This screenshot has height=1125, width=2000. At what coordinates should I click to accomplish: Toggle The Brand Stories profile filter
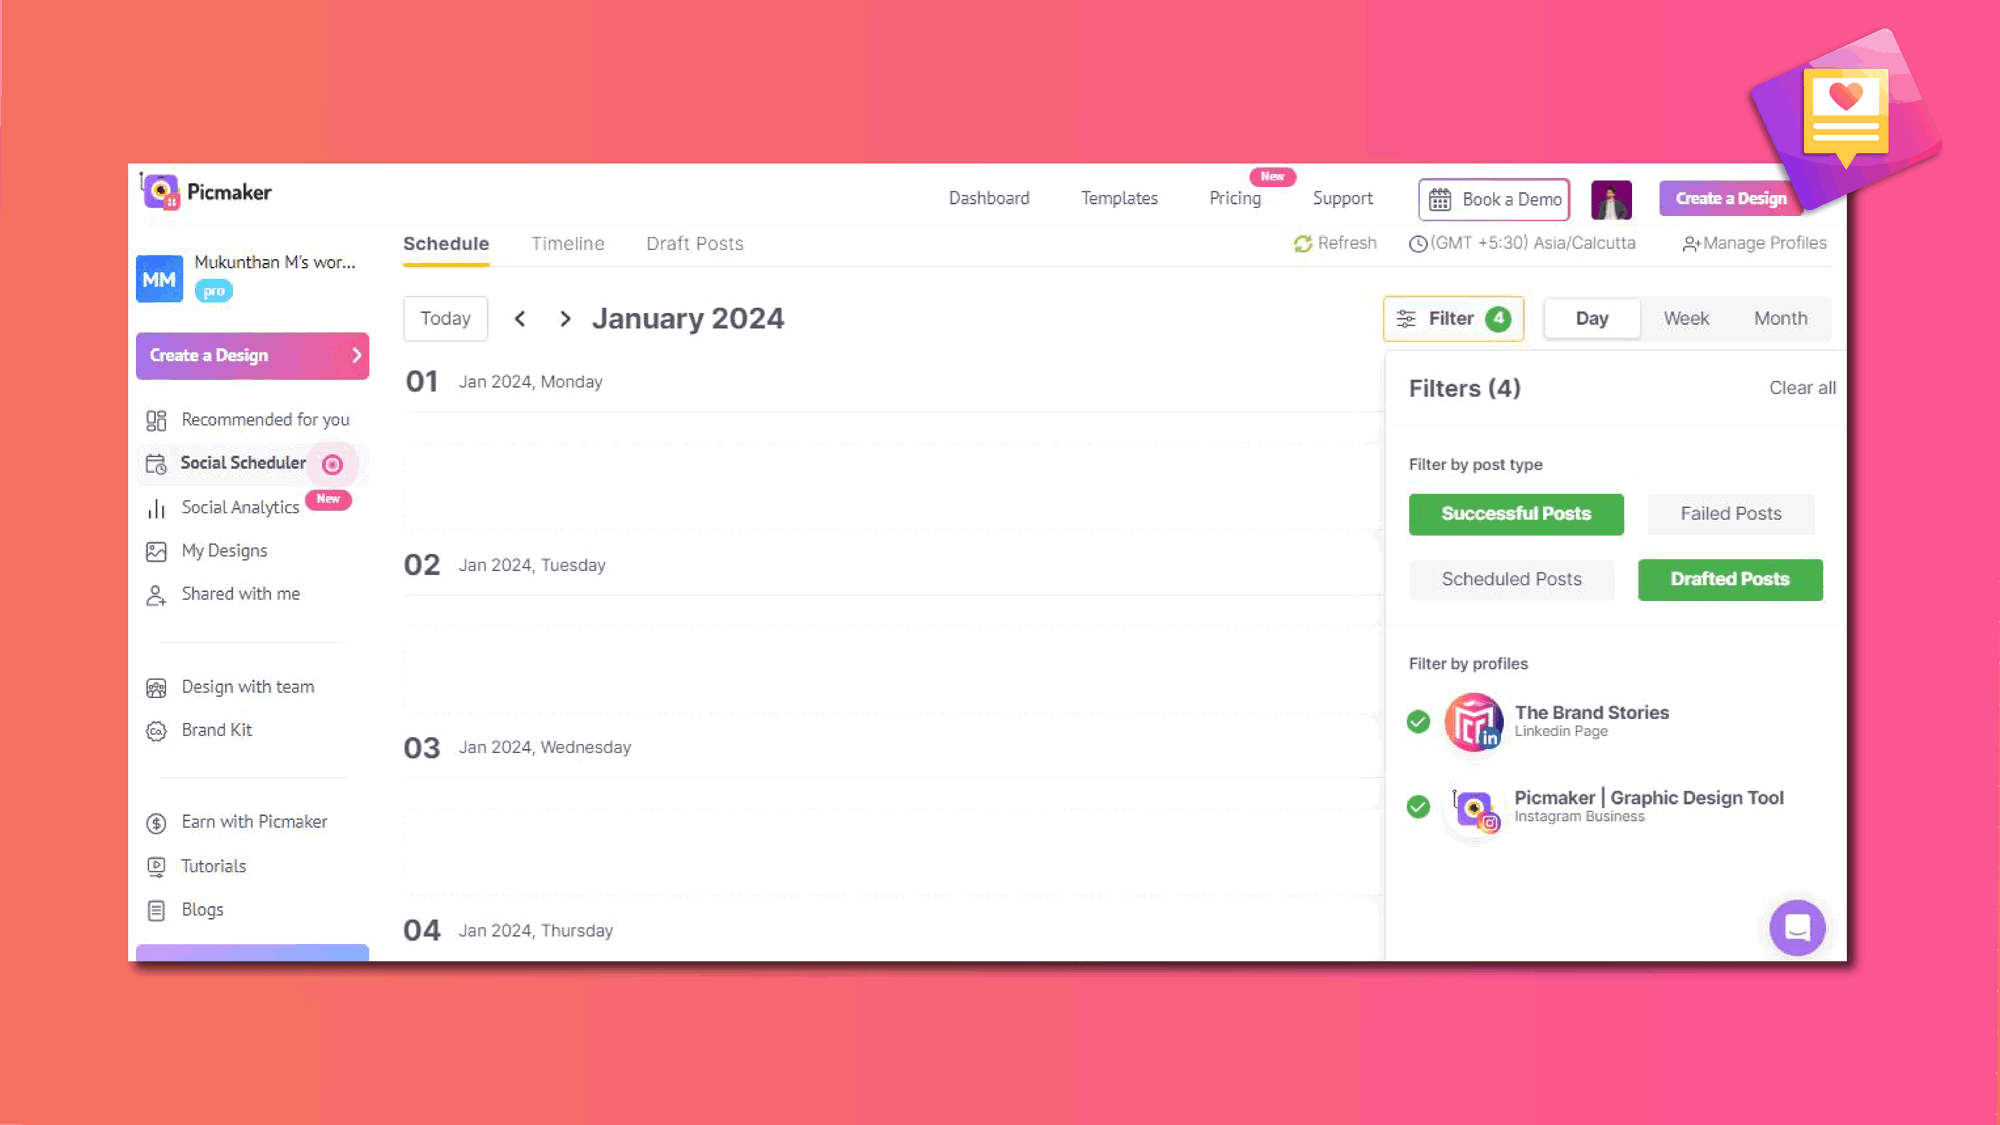click(1419, 721)
